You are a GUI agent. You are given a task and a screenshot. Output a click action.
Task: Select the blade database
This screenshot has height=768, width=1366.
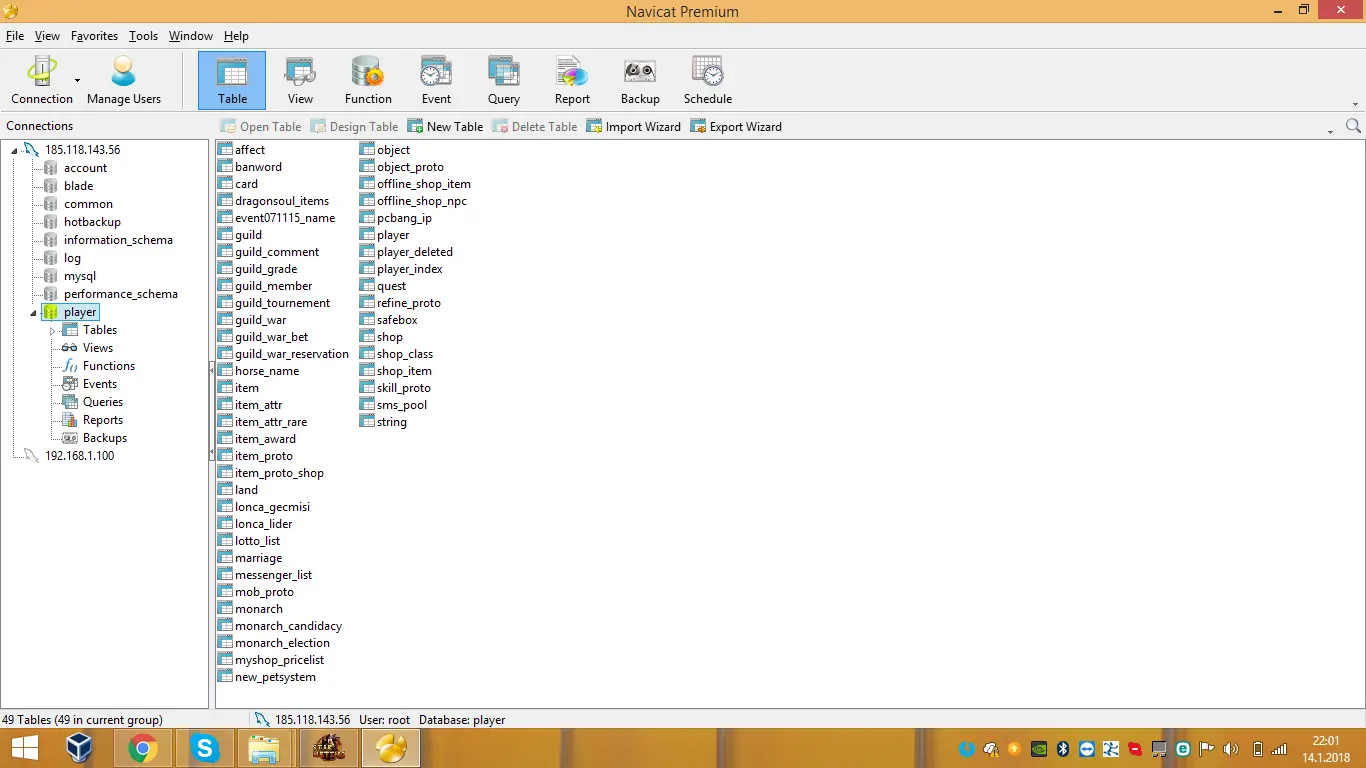point(78,186)
